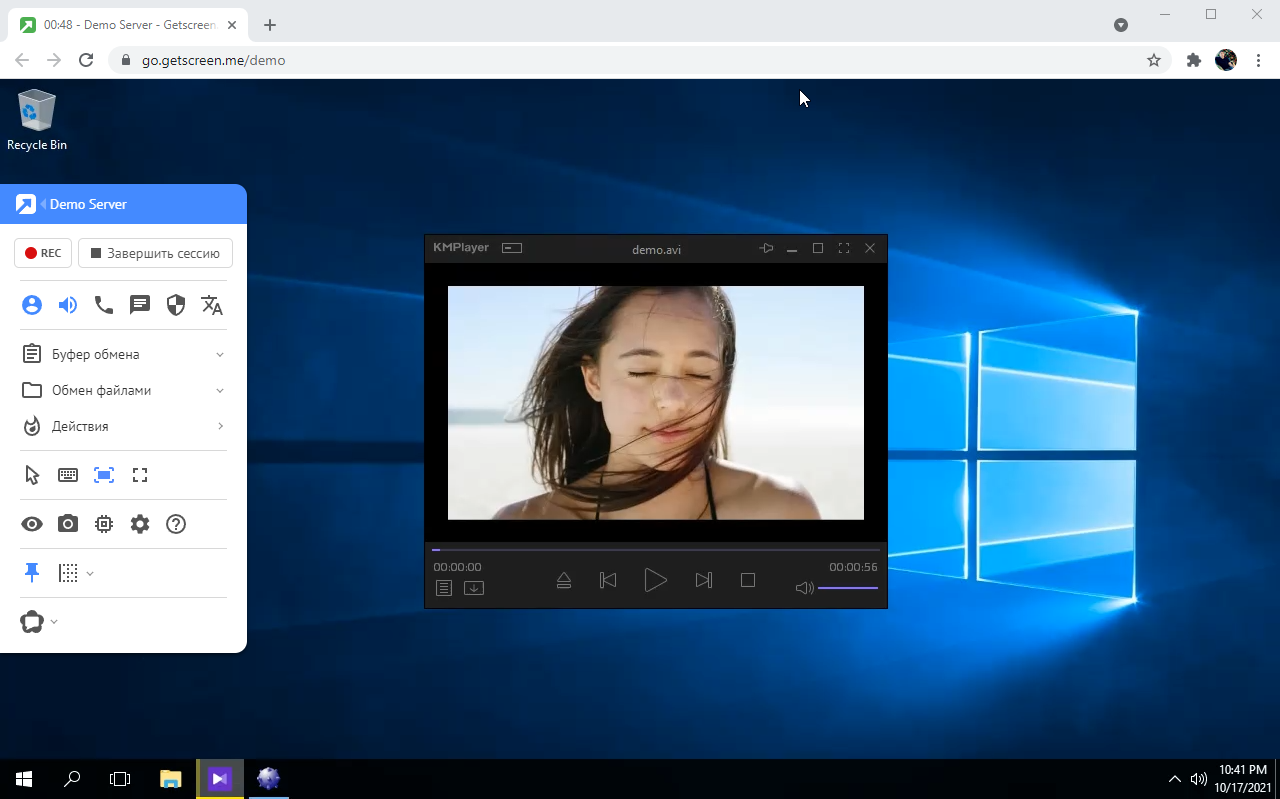Expand the Обмен файлами section
This screenshot has width=1280, height=799.
click(x=123, y=390)
